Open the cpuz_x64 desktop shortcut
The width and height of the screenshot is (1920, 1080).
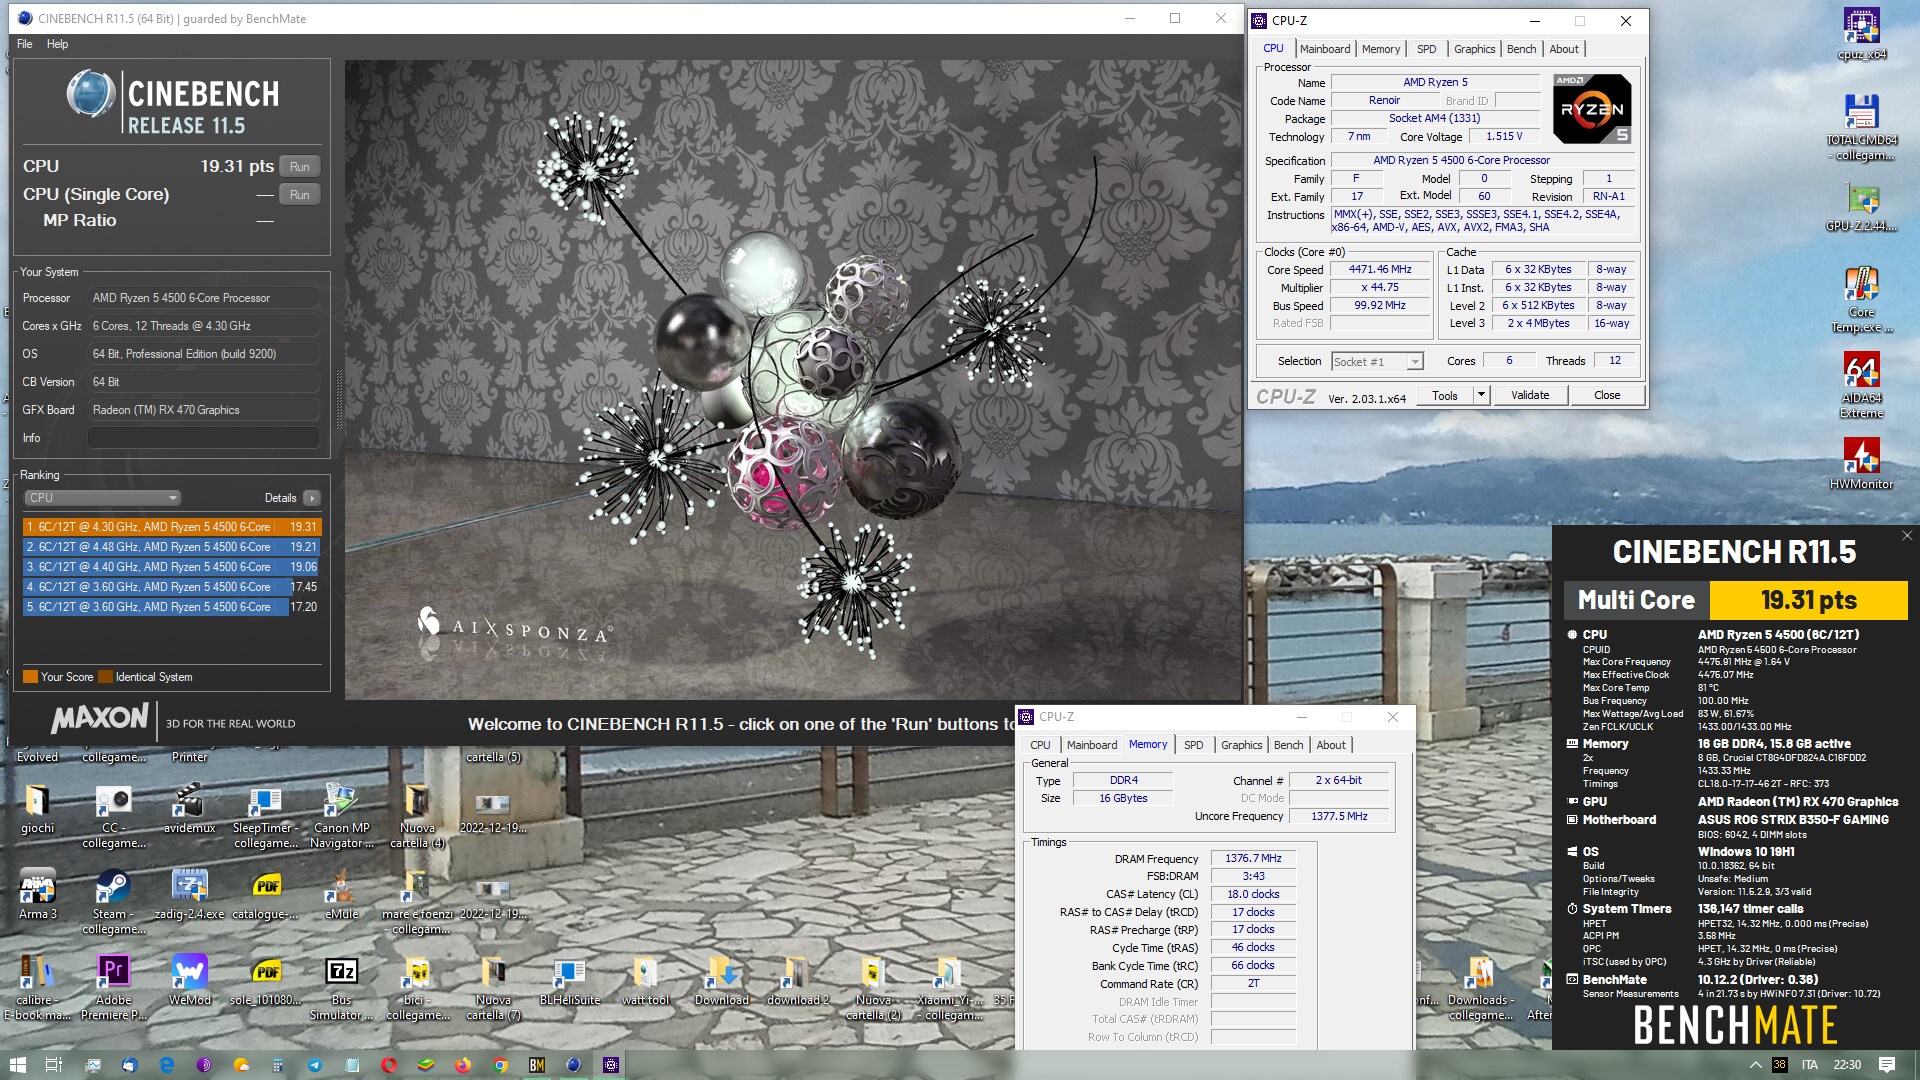point(1861,34)
